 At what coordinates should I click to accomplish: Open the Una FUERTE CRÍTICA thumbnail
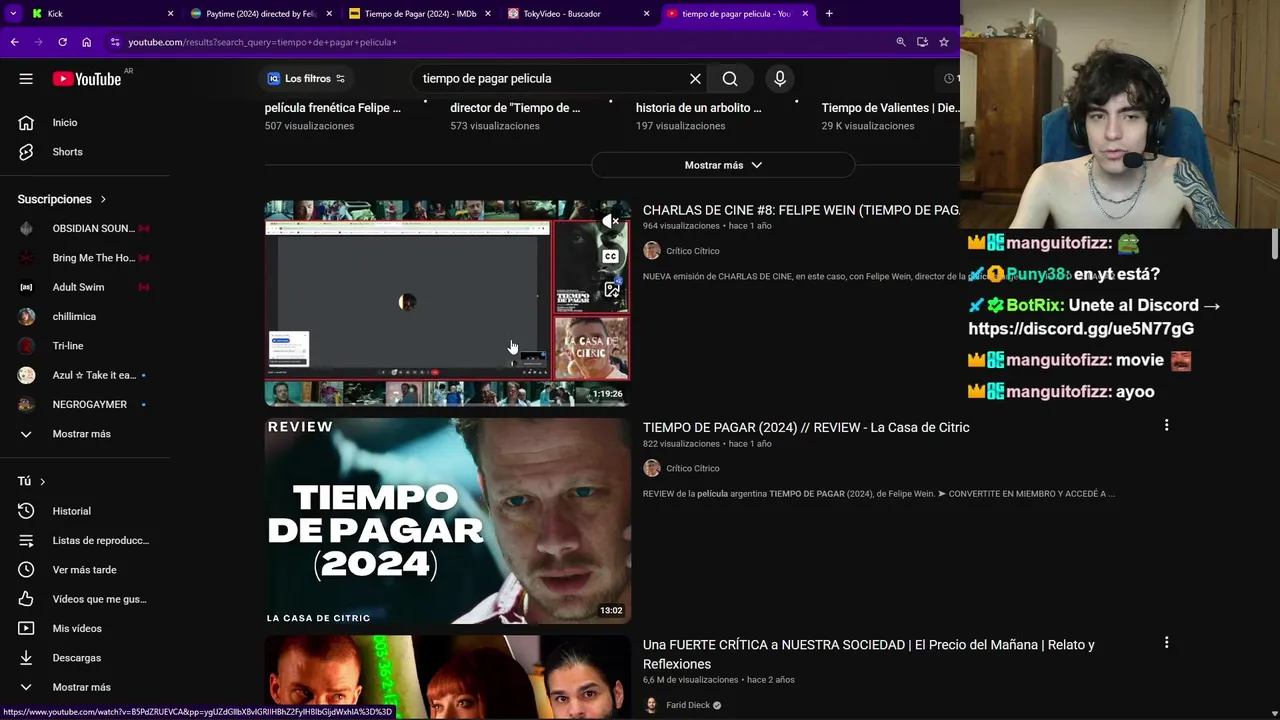coord(447,678)
